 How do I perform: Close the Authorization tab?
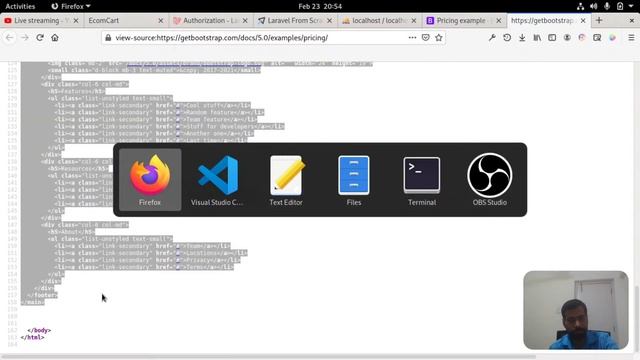click(245, 20)
